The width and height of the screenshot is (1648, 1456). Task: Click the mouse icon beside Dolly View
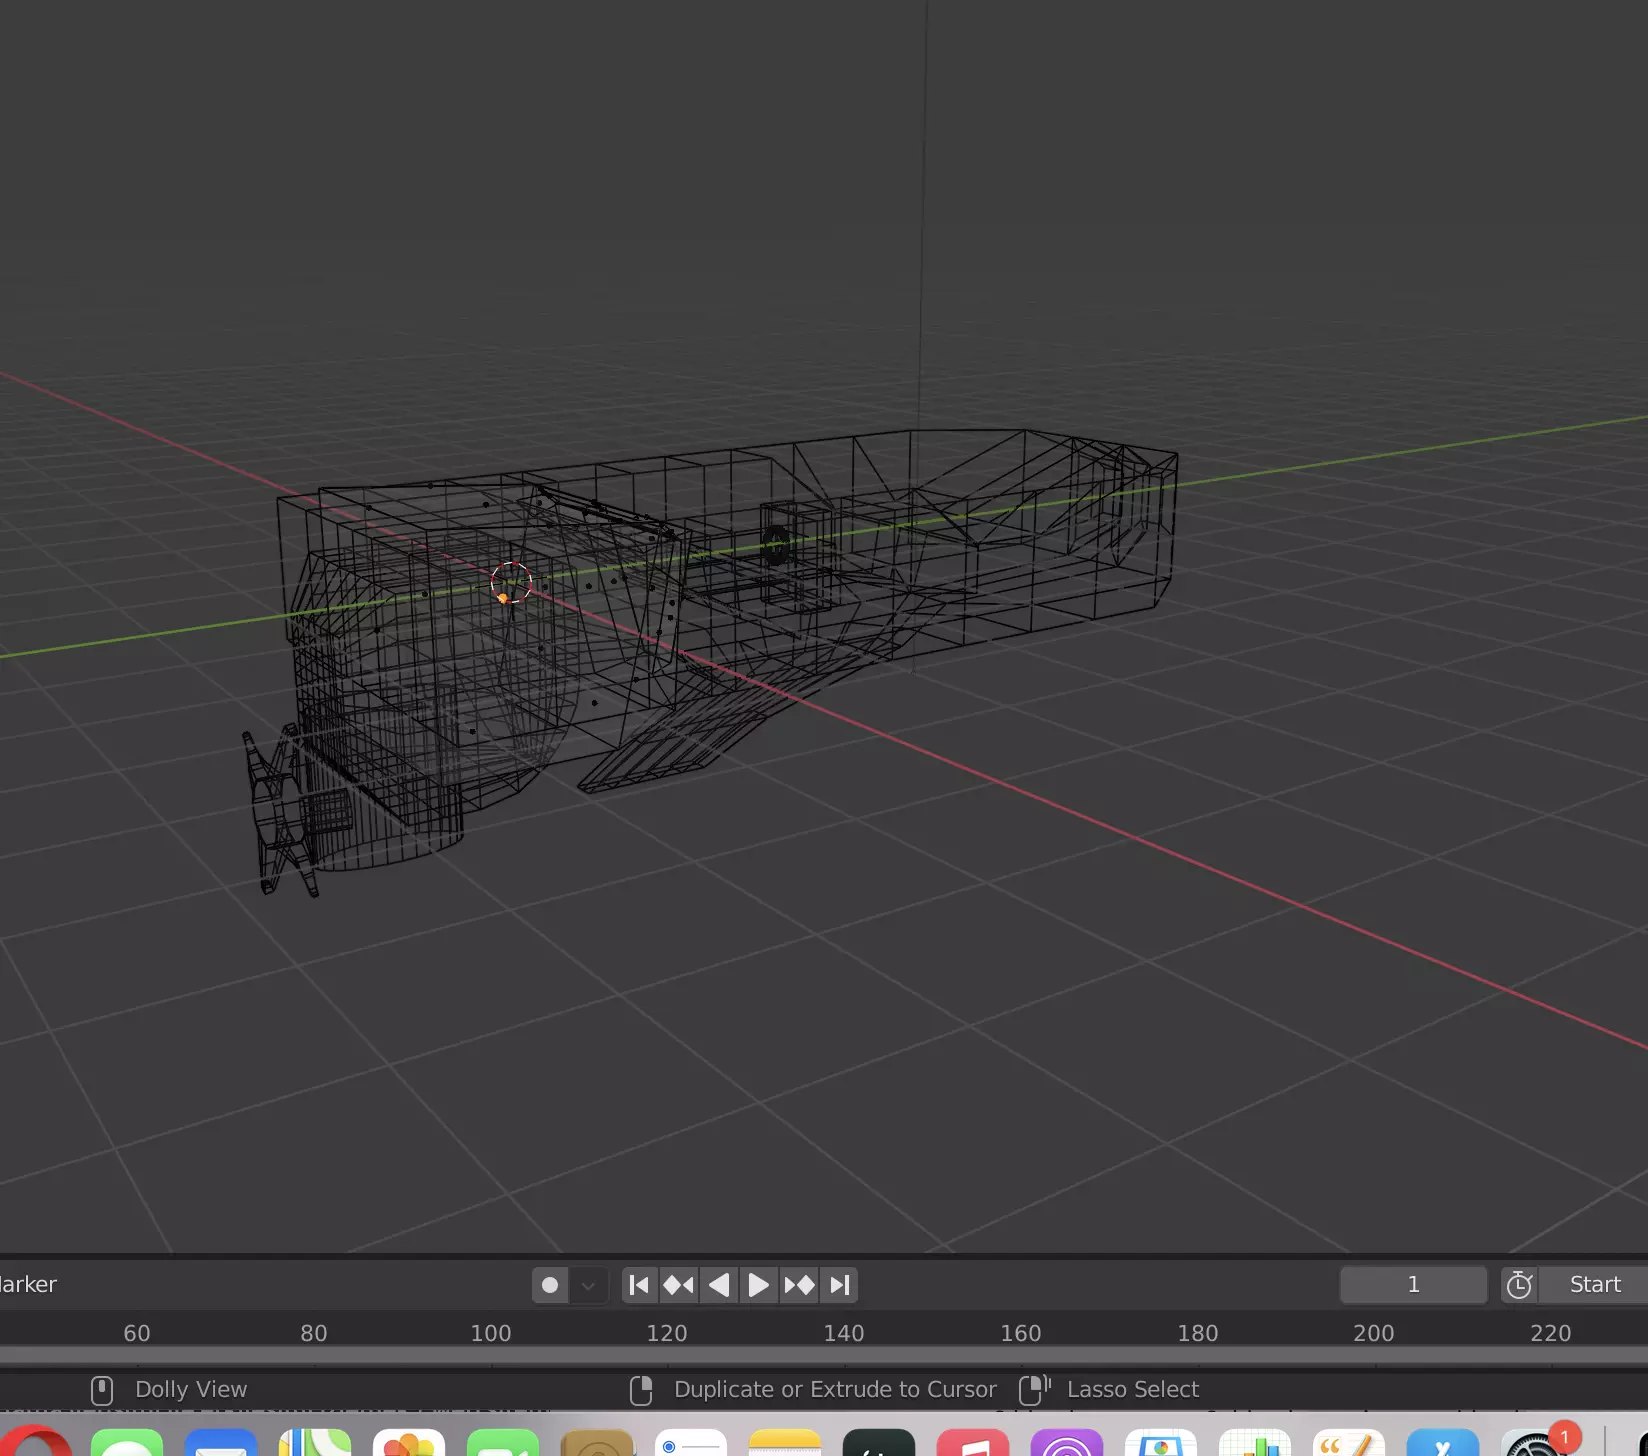tap(102, 1390)
